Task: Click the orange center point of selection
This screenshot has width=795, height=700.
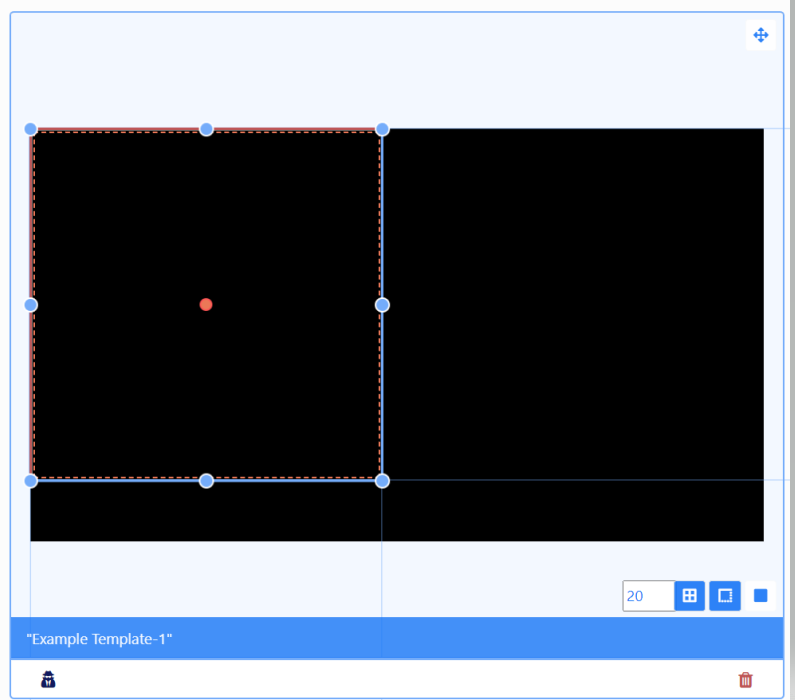Action: point(206,305)
